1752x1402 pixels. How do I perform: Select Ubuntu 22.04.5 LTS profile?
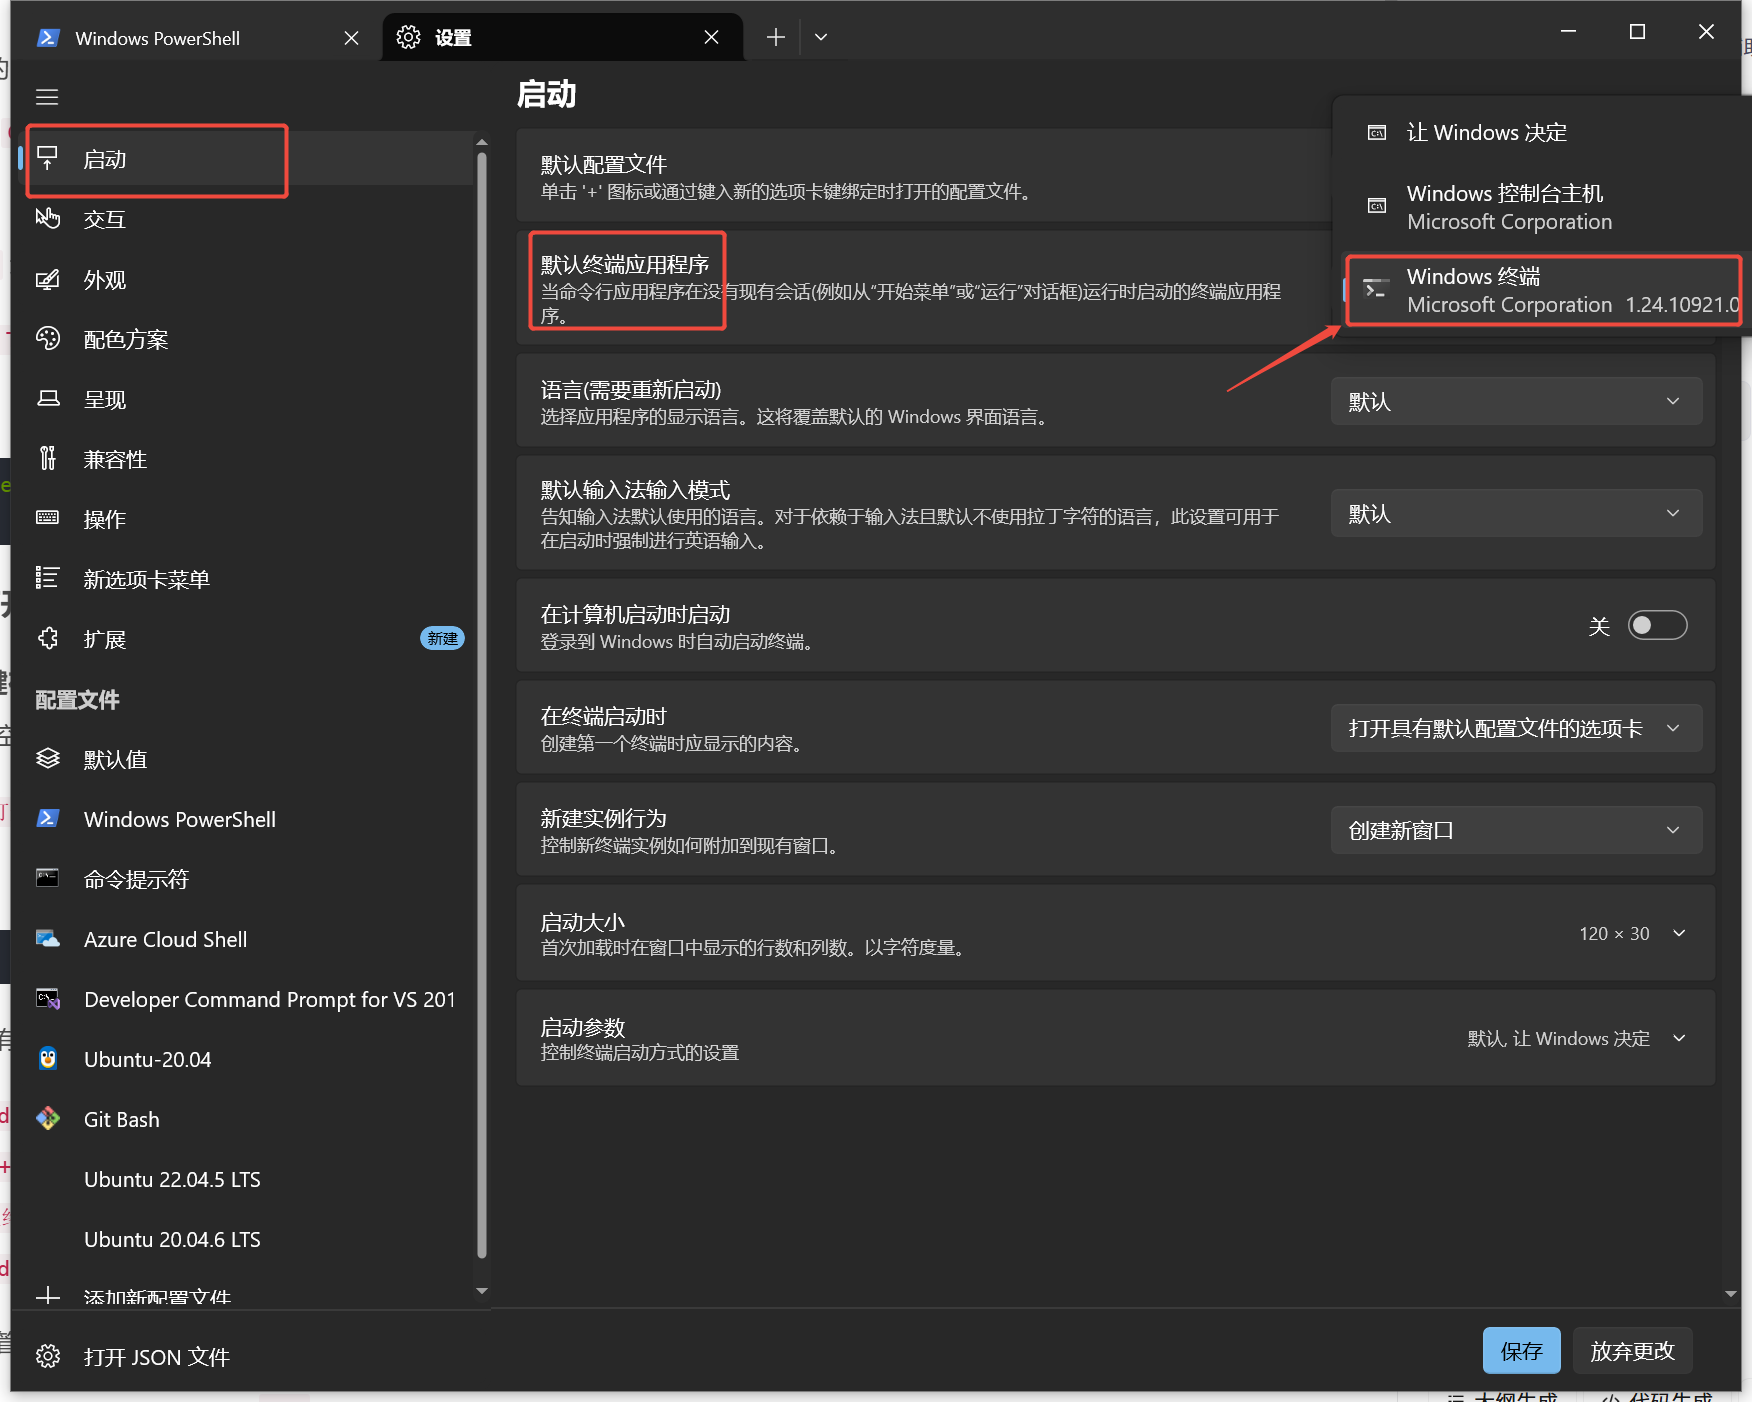tap(245, 1179)
